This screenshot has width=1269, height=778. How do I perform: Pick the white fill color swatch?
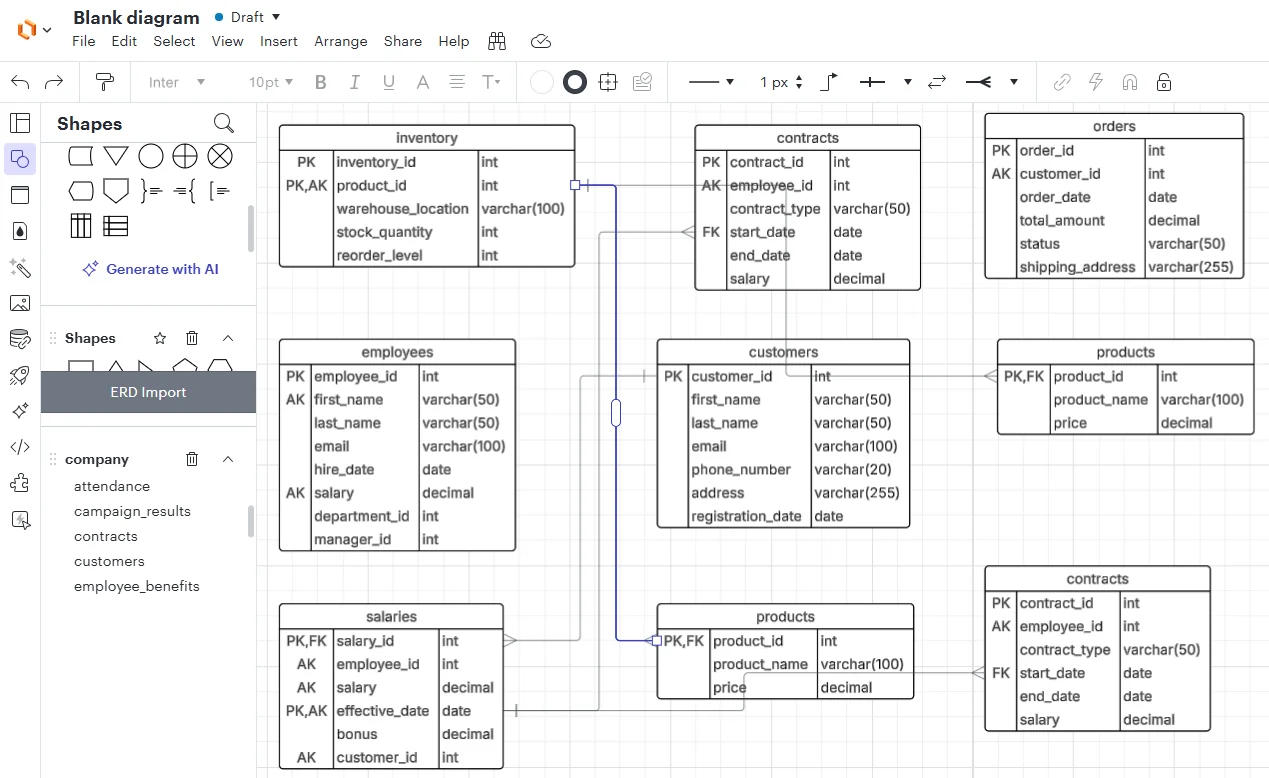(542, 82)
